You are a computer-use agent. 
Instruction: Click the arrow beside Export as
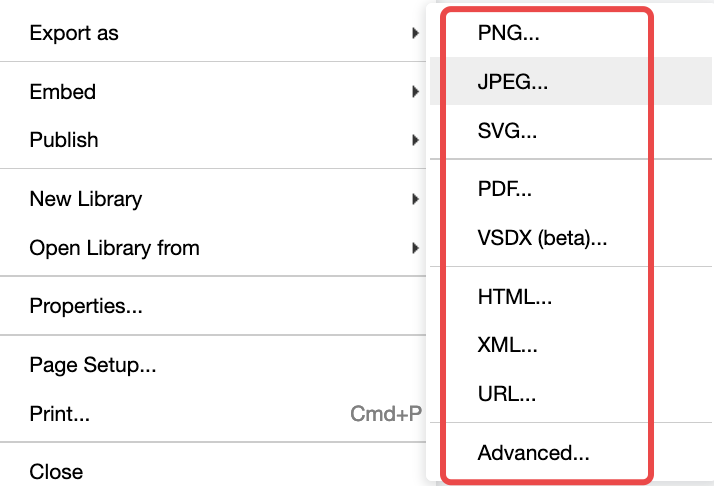pos(415,34)
